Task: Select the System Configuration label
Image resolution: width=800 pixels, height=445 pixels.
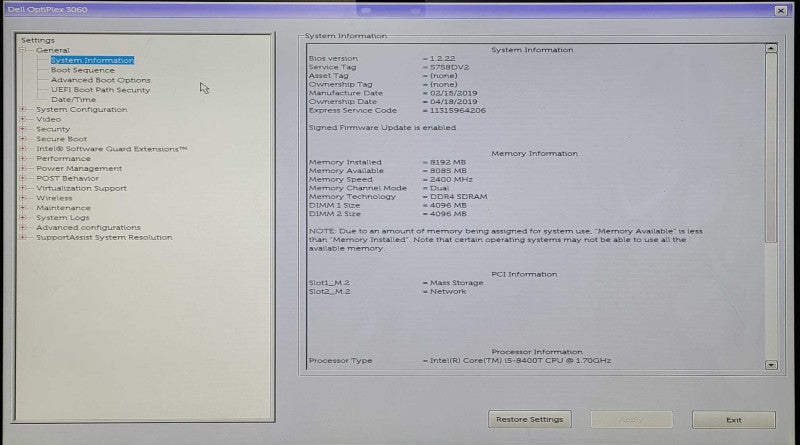Action: coord(82,109)
